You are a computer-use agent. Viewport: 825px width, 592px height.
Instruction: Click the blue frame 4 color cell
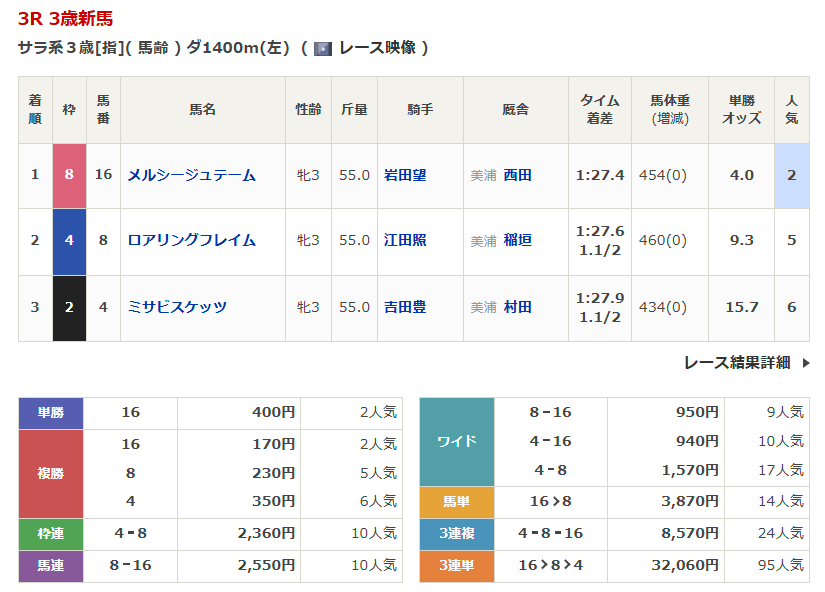(69, 240)
